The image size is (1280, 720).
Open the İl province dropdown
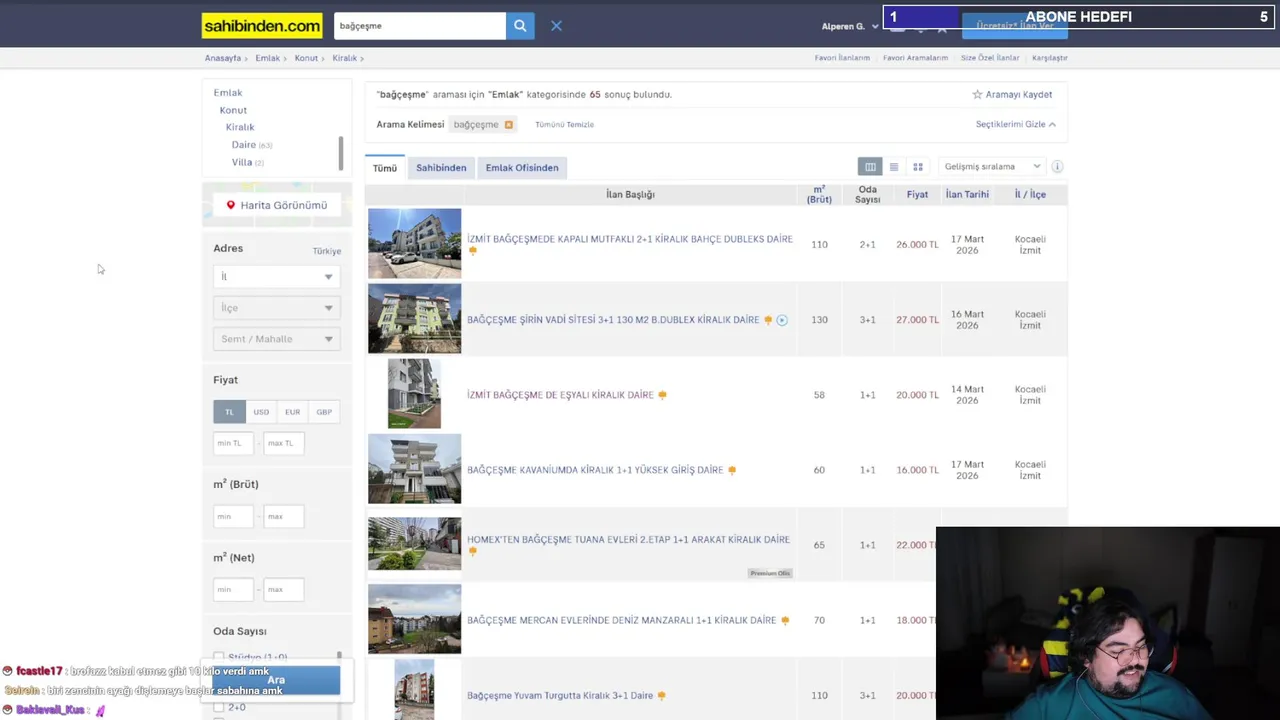tap(277, 277)
